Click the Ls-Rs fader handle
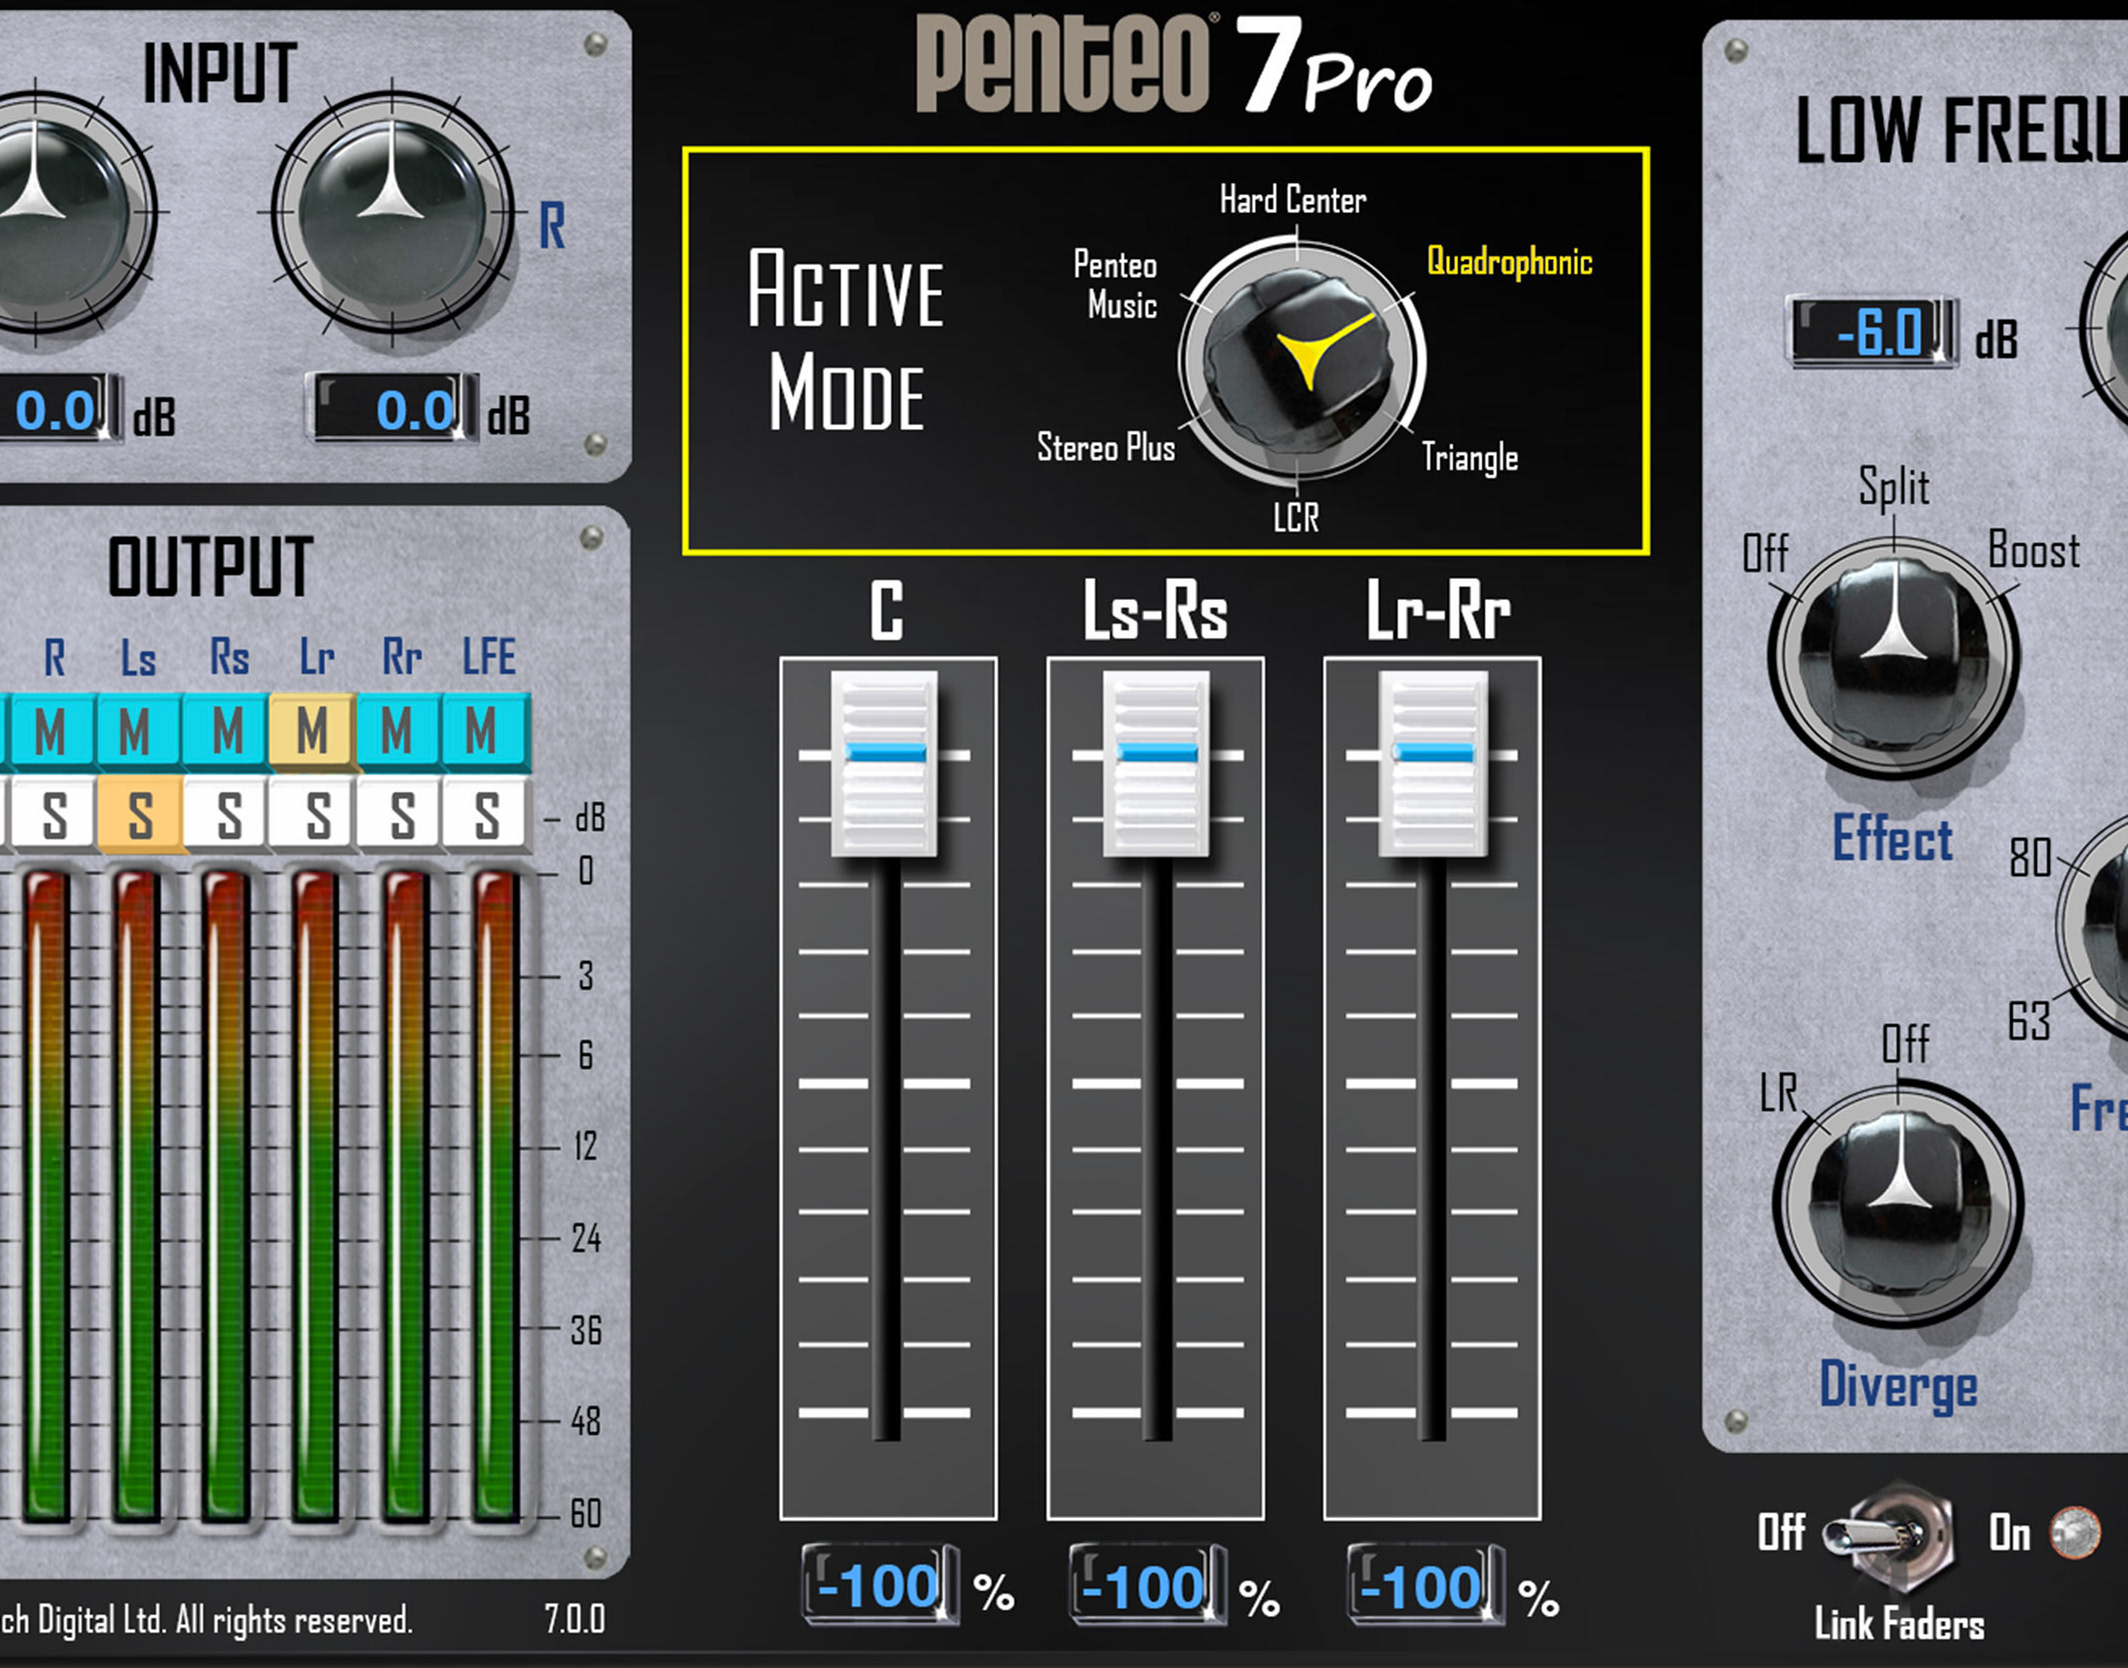Screen dimensions: 2128x1668 (x=1156, y=763)
